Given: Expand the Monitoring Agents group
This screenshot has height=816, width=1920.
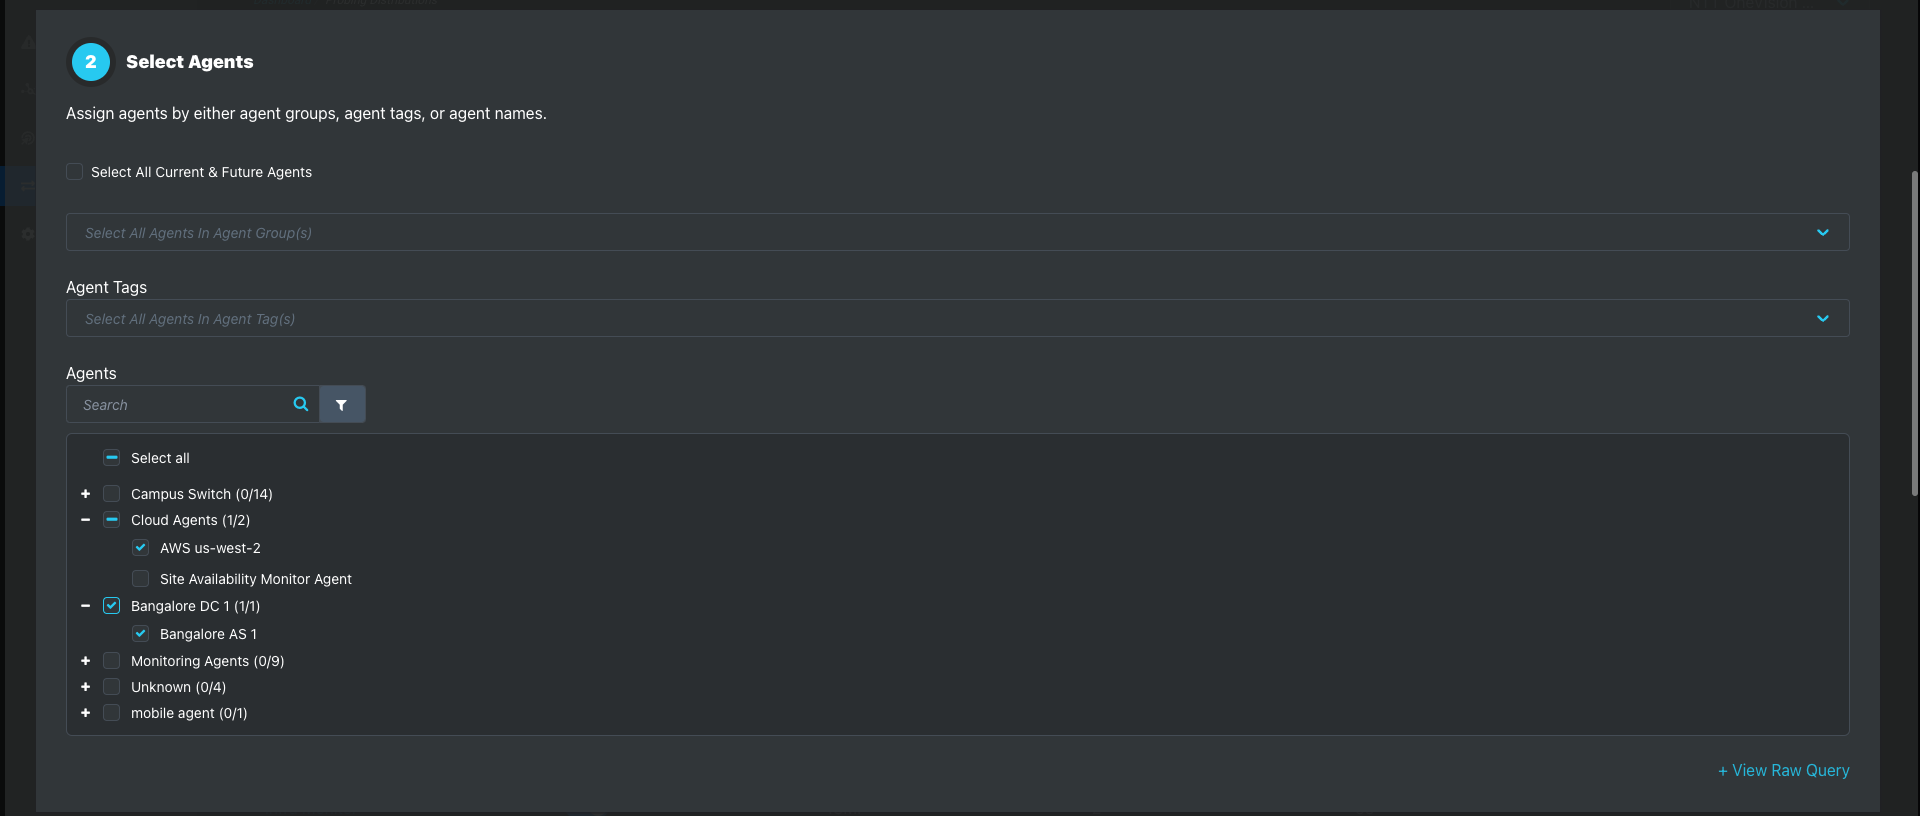Looking at the screenshot, I should (86, 661).
